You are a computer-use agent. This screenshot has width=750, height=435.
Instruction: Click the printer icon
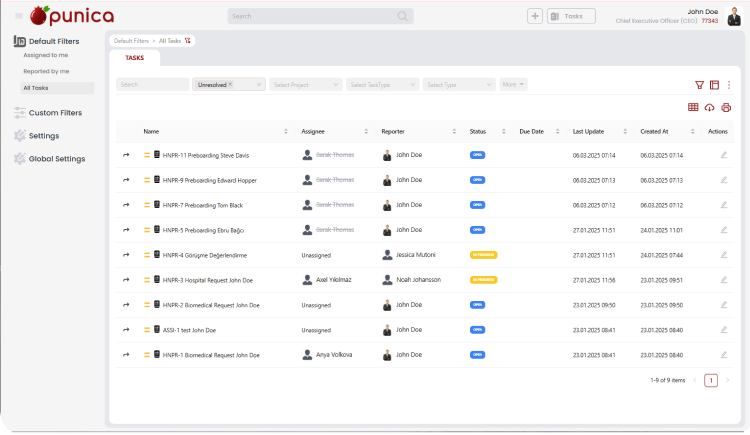(x=726, y=108)
